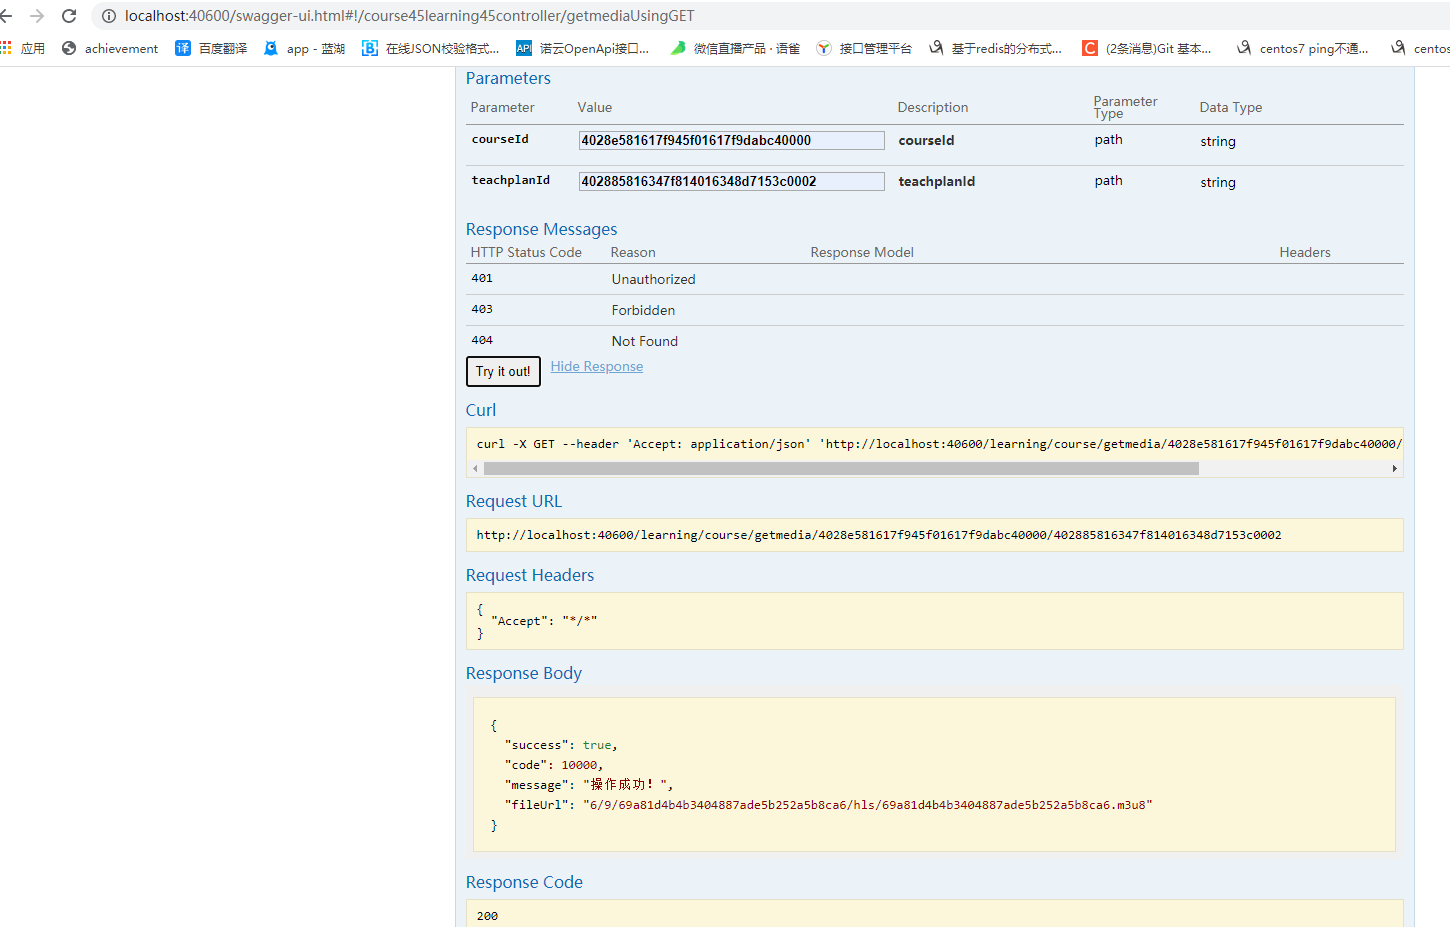Open the 百度翻译 bookmark
The height and width of the screenshot is (927, 1450).
[x=211, y=48]
